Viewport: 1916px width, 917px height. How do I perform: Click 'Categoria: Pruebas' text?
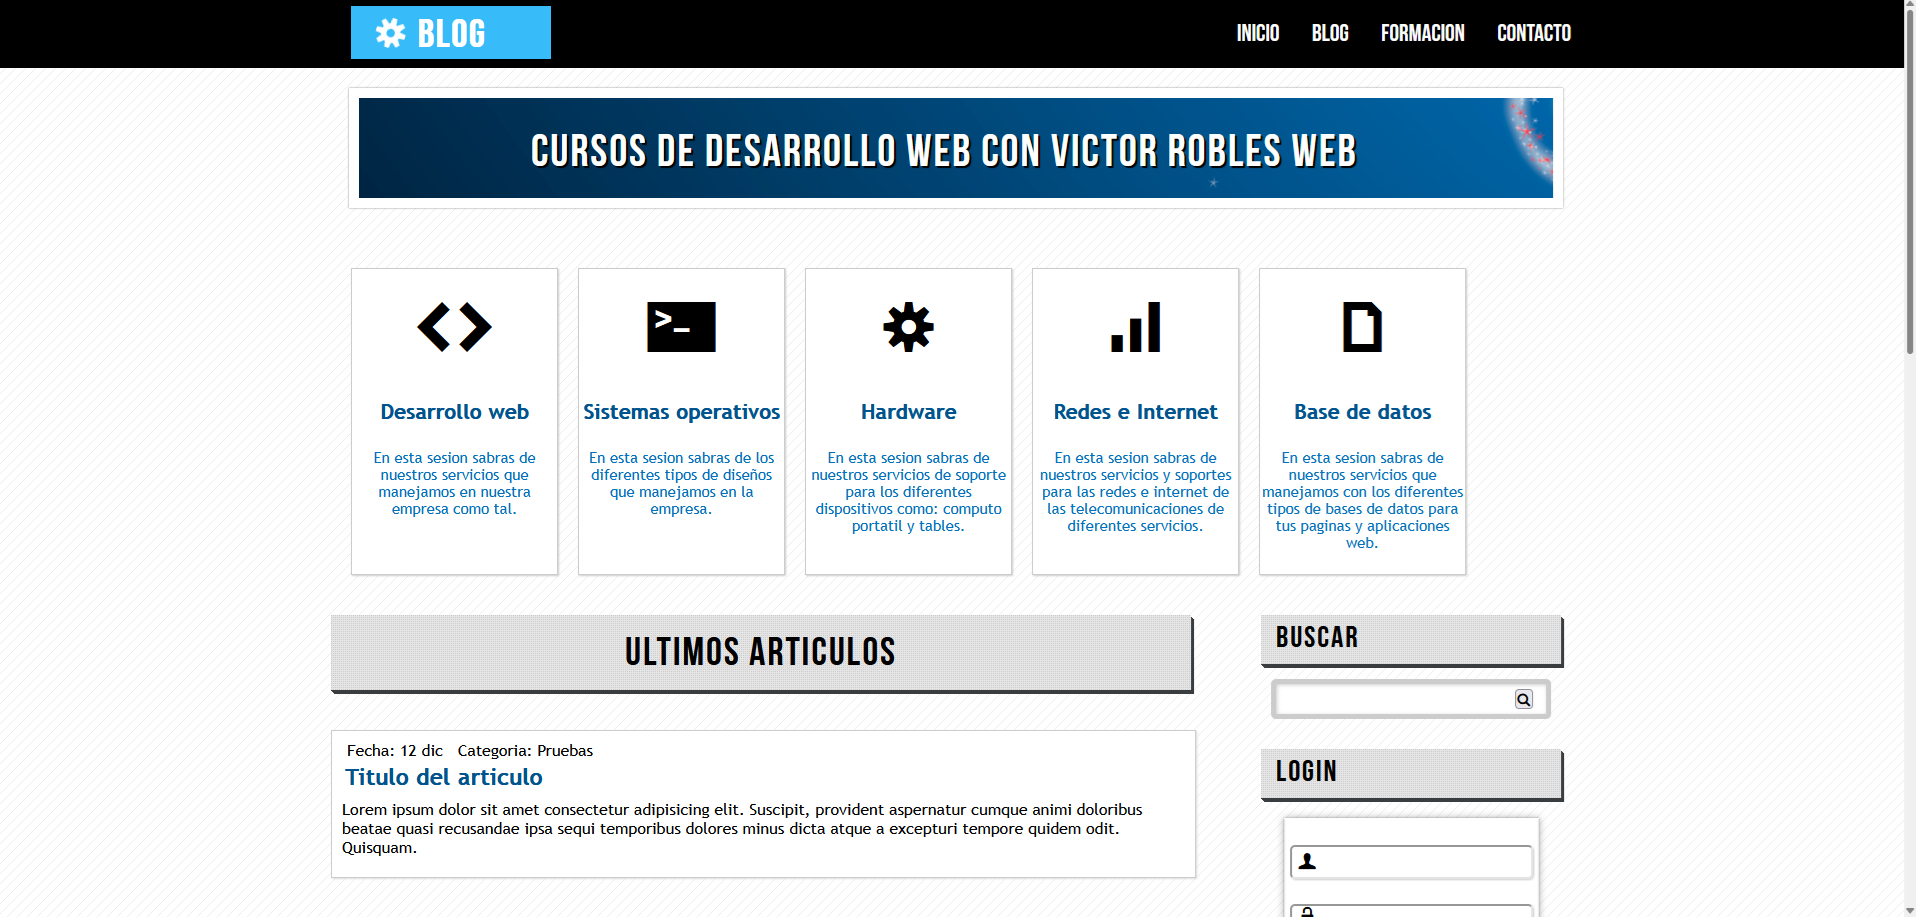[x=525, y=751]
